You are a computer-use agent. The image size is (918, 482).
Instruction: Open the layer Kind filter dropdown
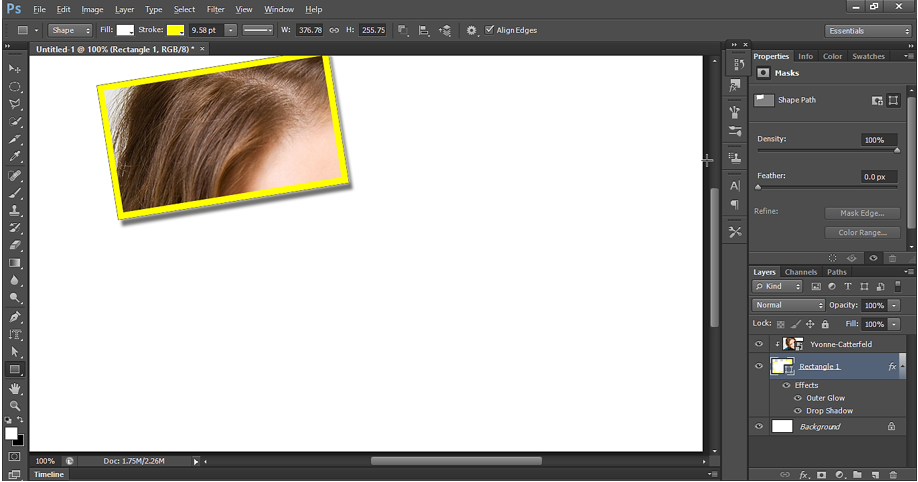point(777,286)
